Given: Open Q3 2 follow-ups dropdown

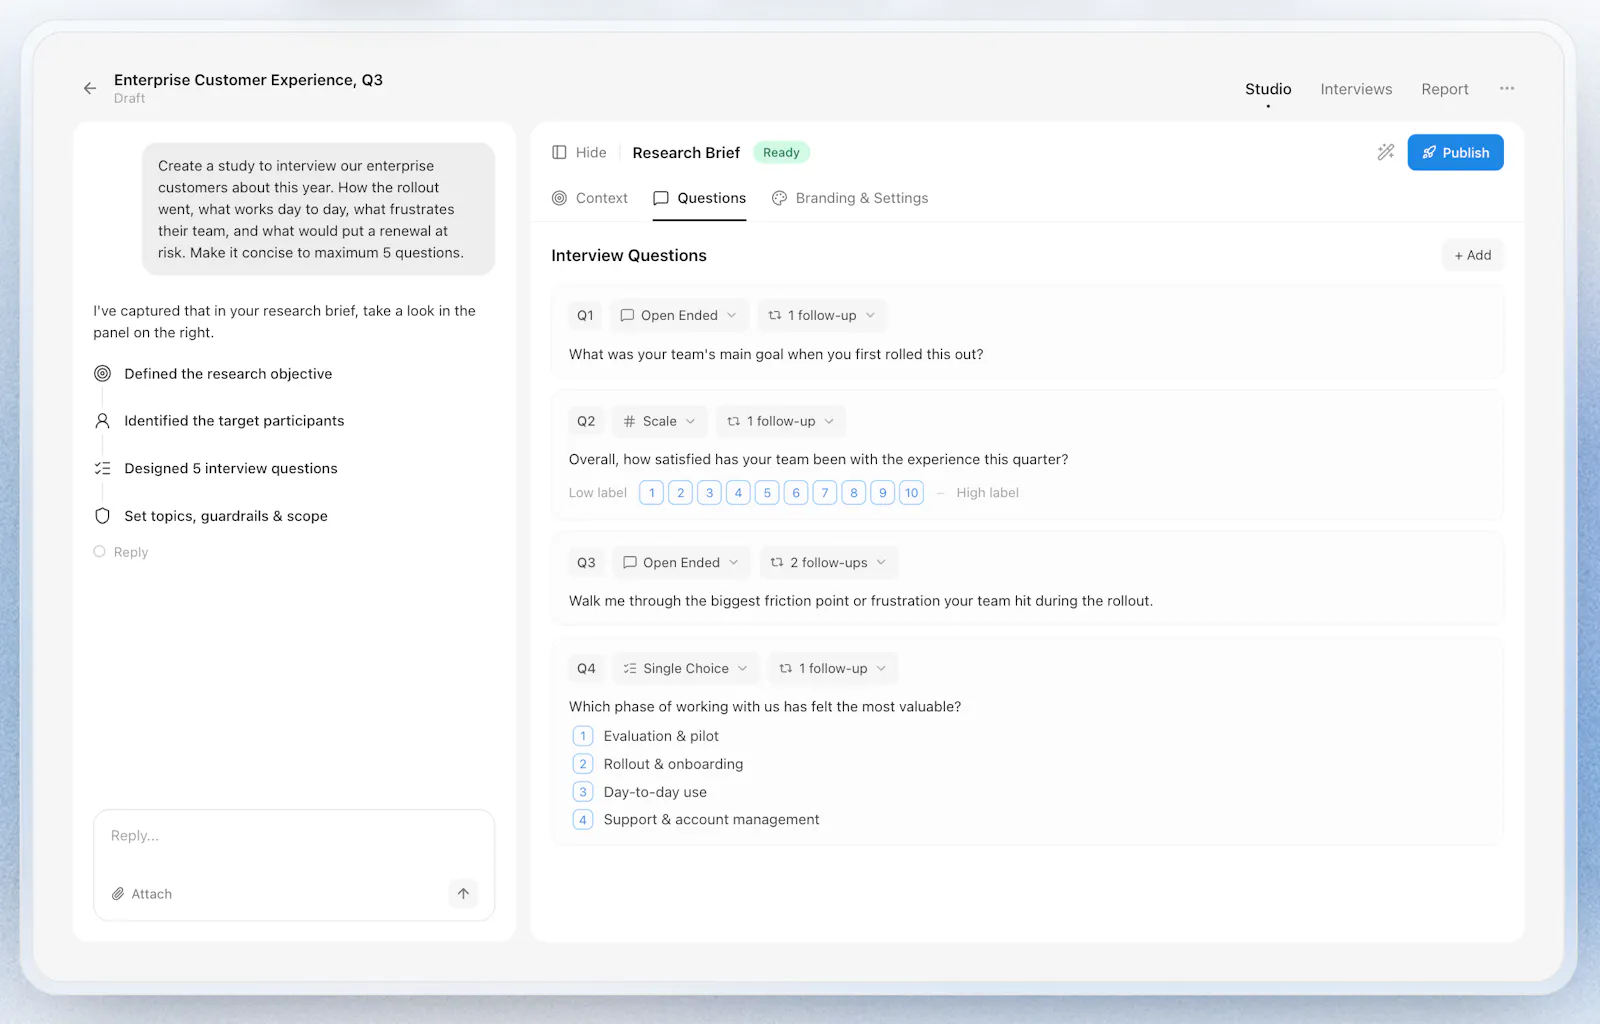Looking at the screenshot, I should [x=829, y=562].
